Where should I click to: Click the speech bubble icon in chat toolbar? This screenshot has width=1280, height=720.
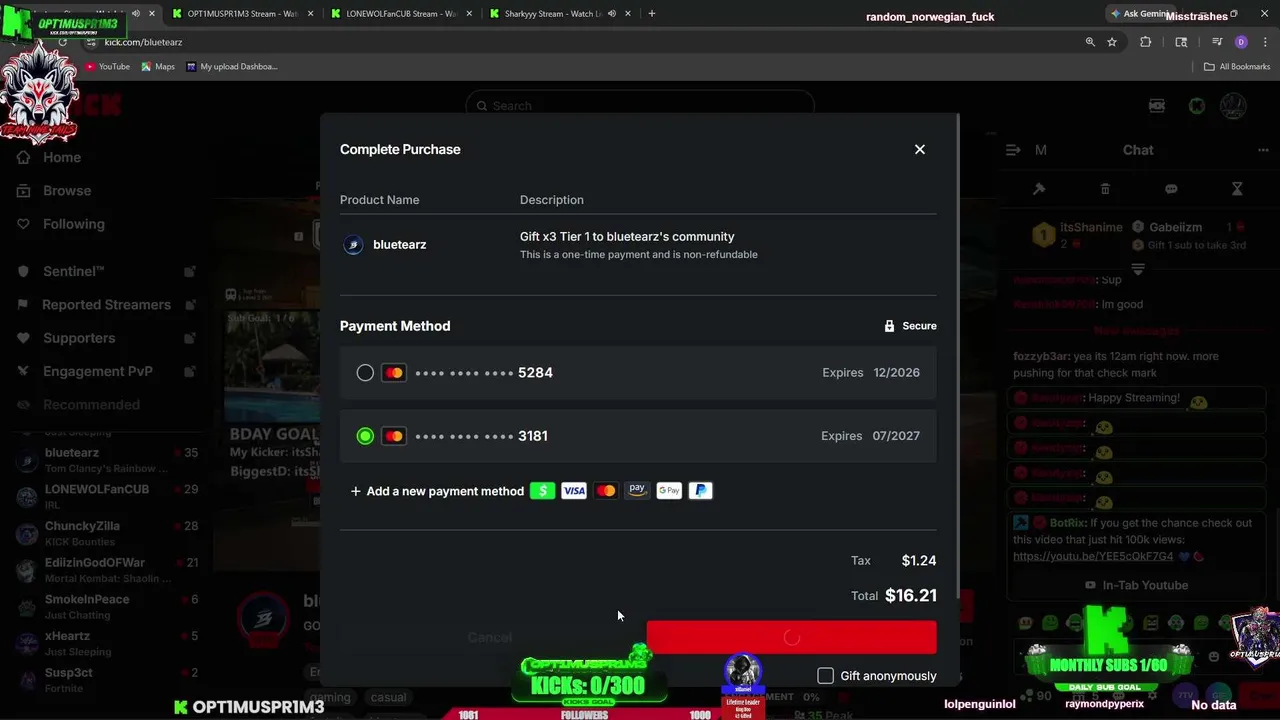pyautogui.click(x=1171, y=189)
